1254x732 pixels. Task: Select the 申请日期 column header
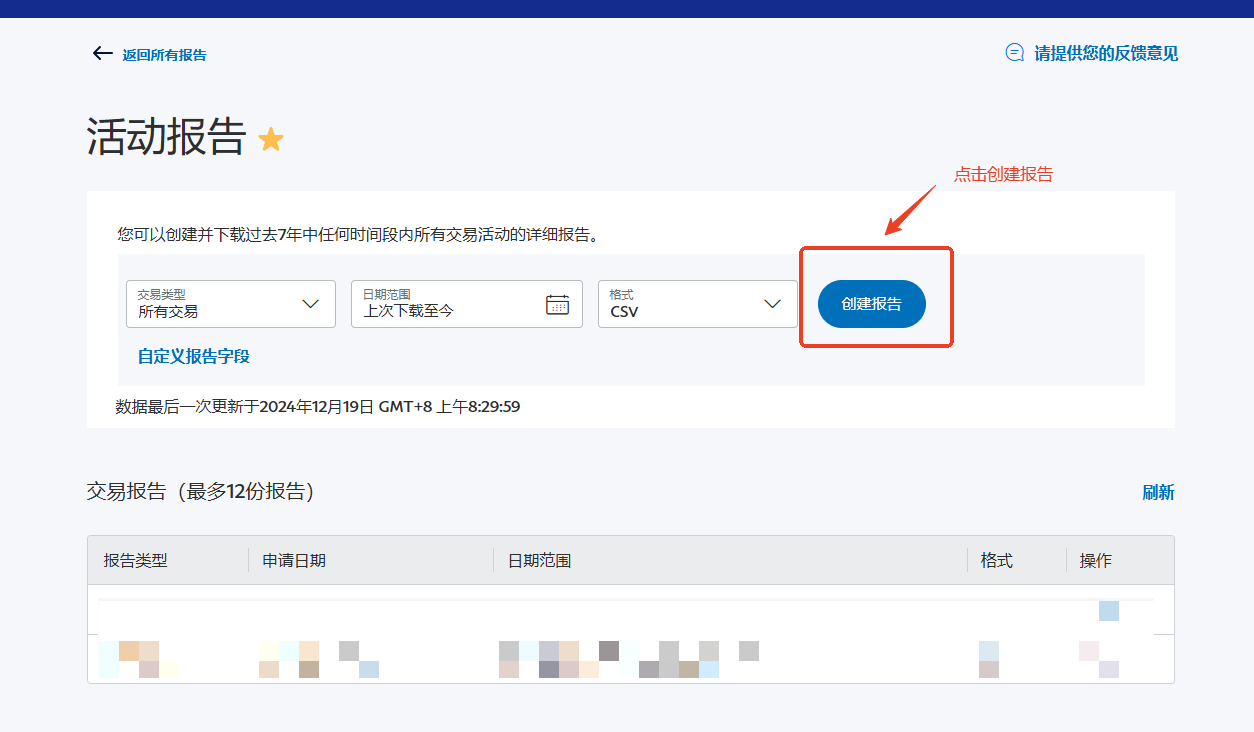[x=294, y=561]
